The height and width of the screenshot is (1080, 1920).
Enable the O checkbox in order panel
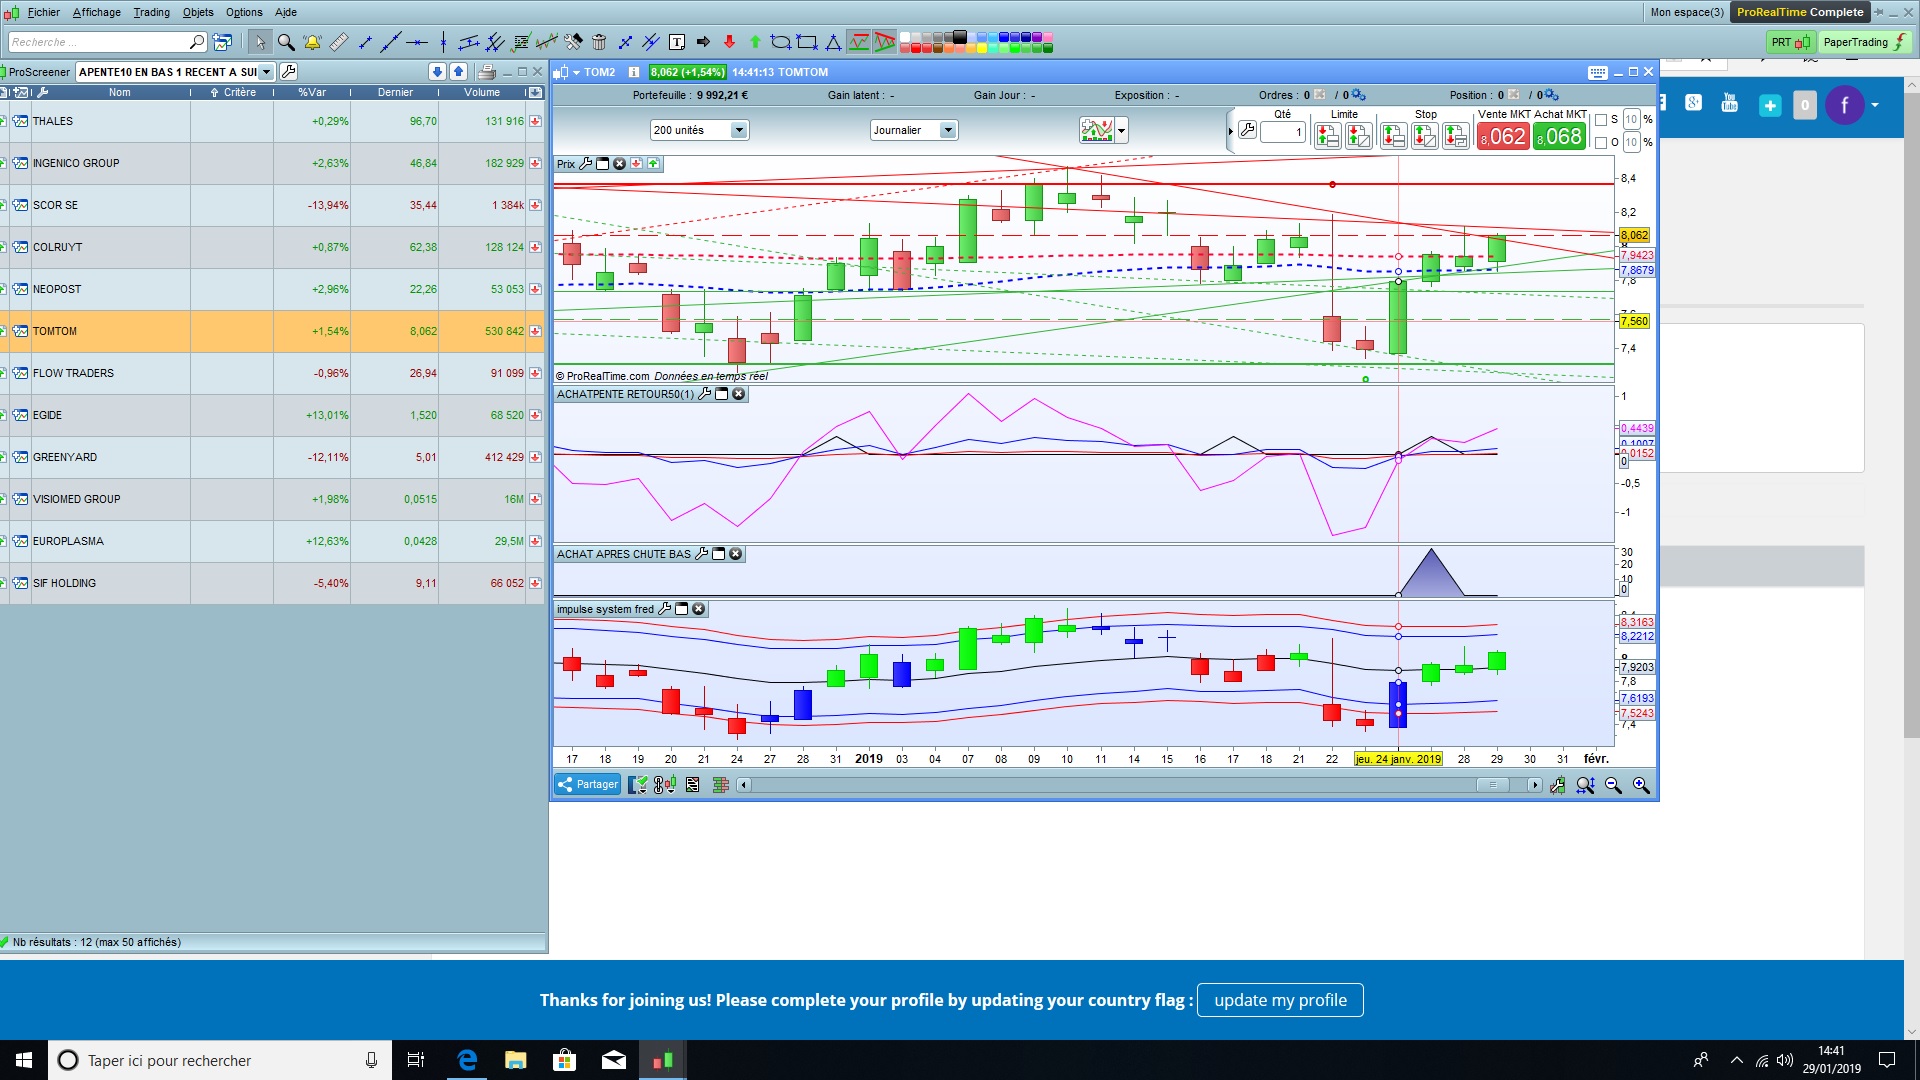(1601, 143)
